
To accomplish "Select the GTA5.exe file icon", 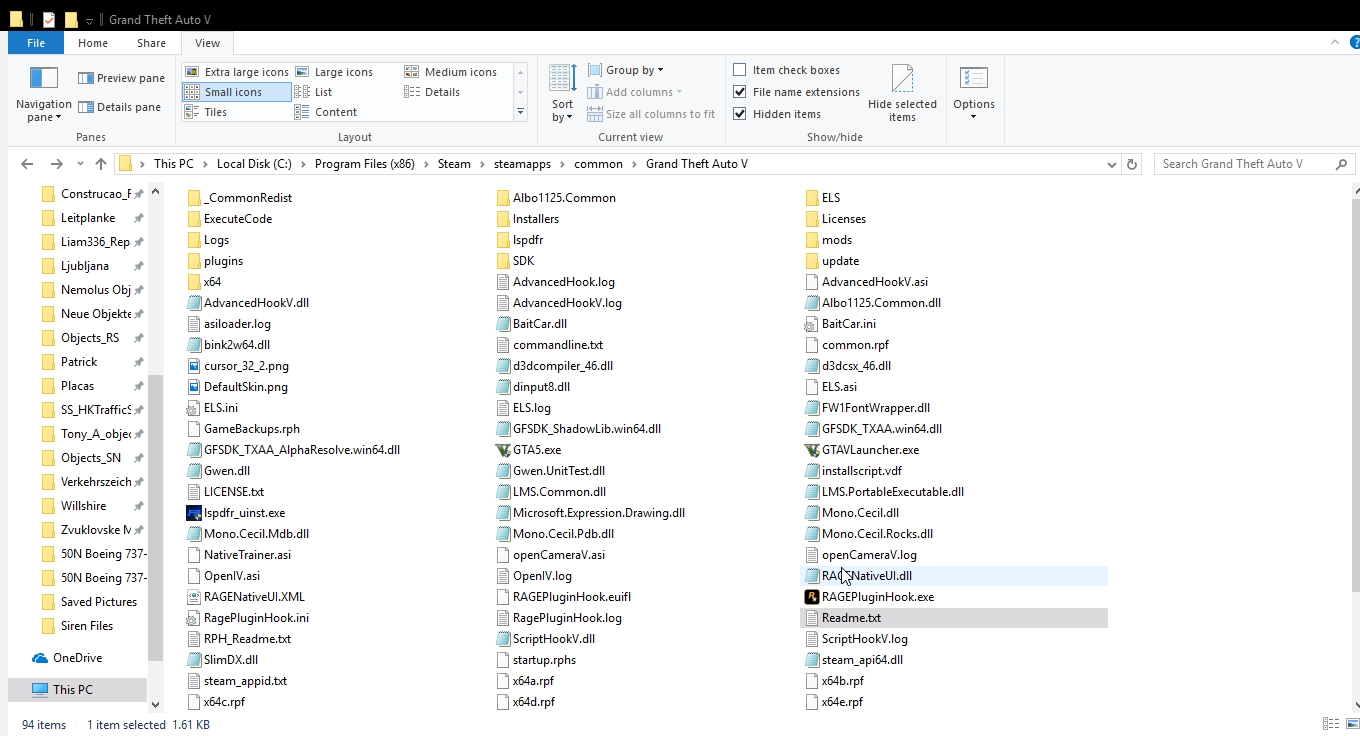I will 504,450.
